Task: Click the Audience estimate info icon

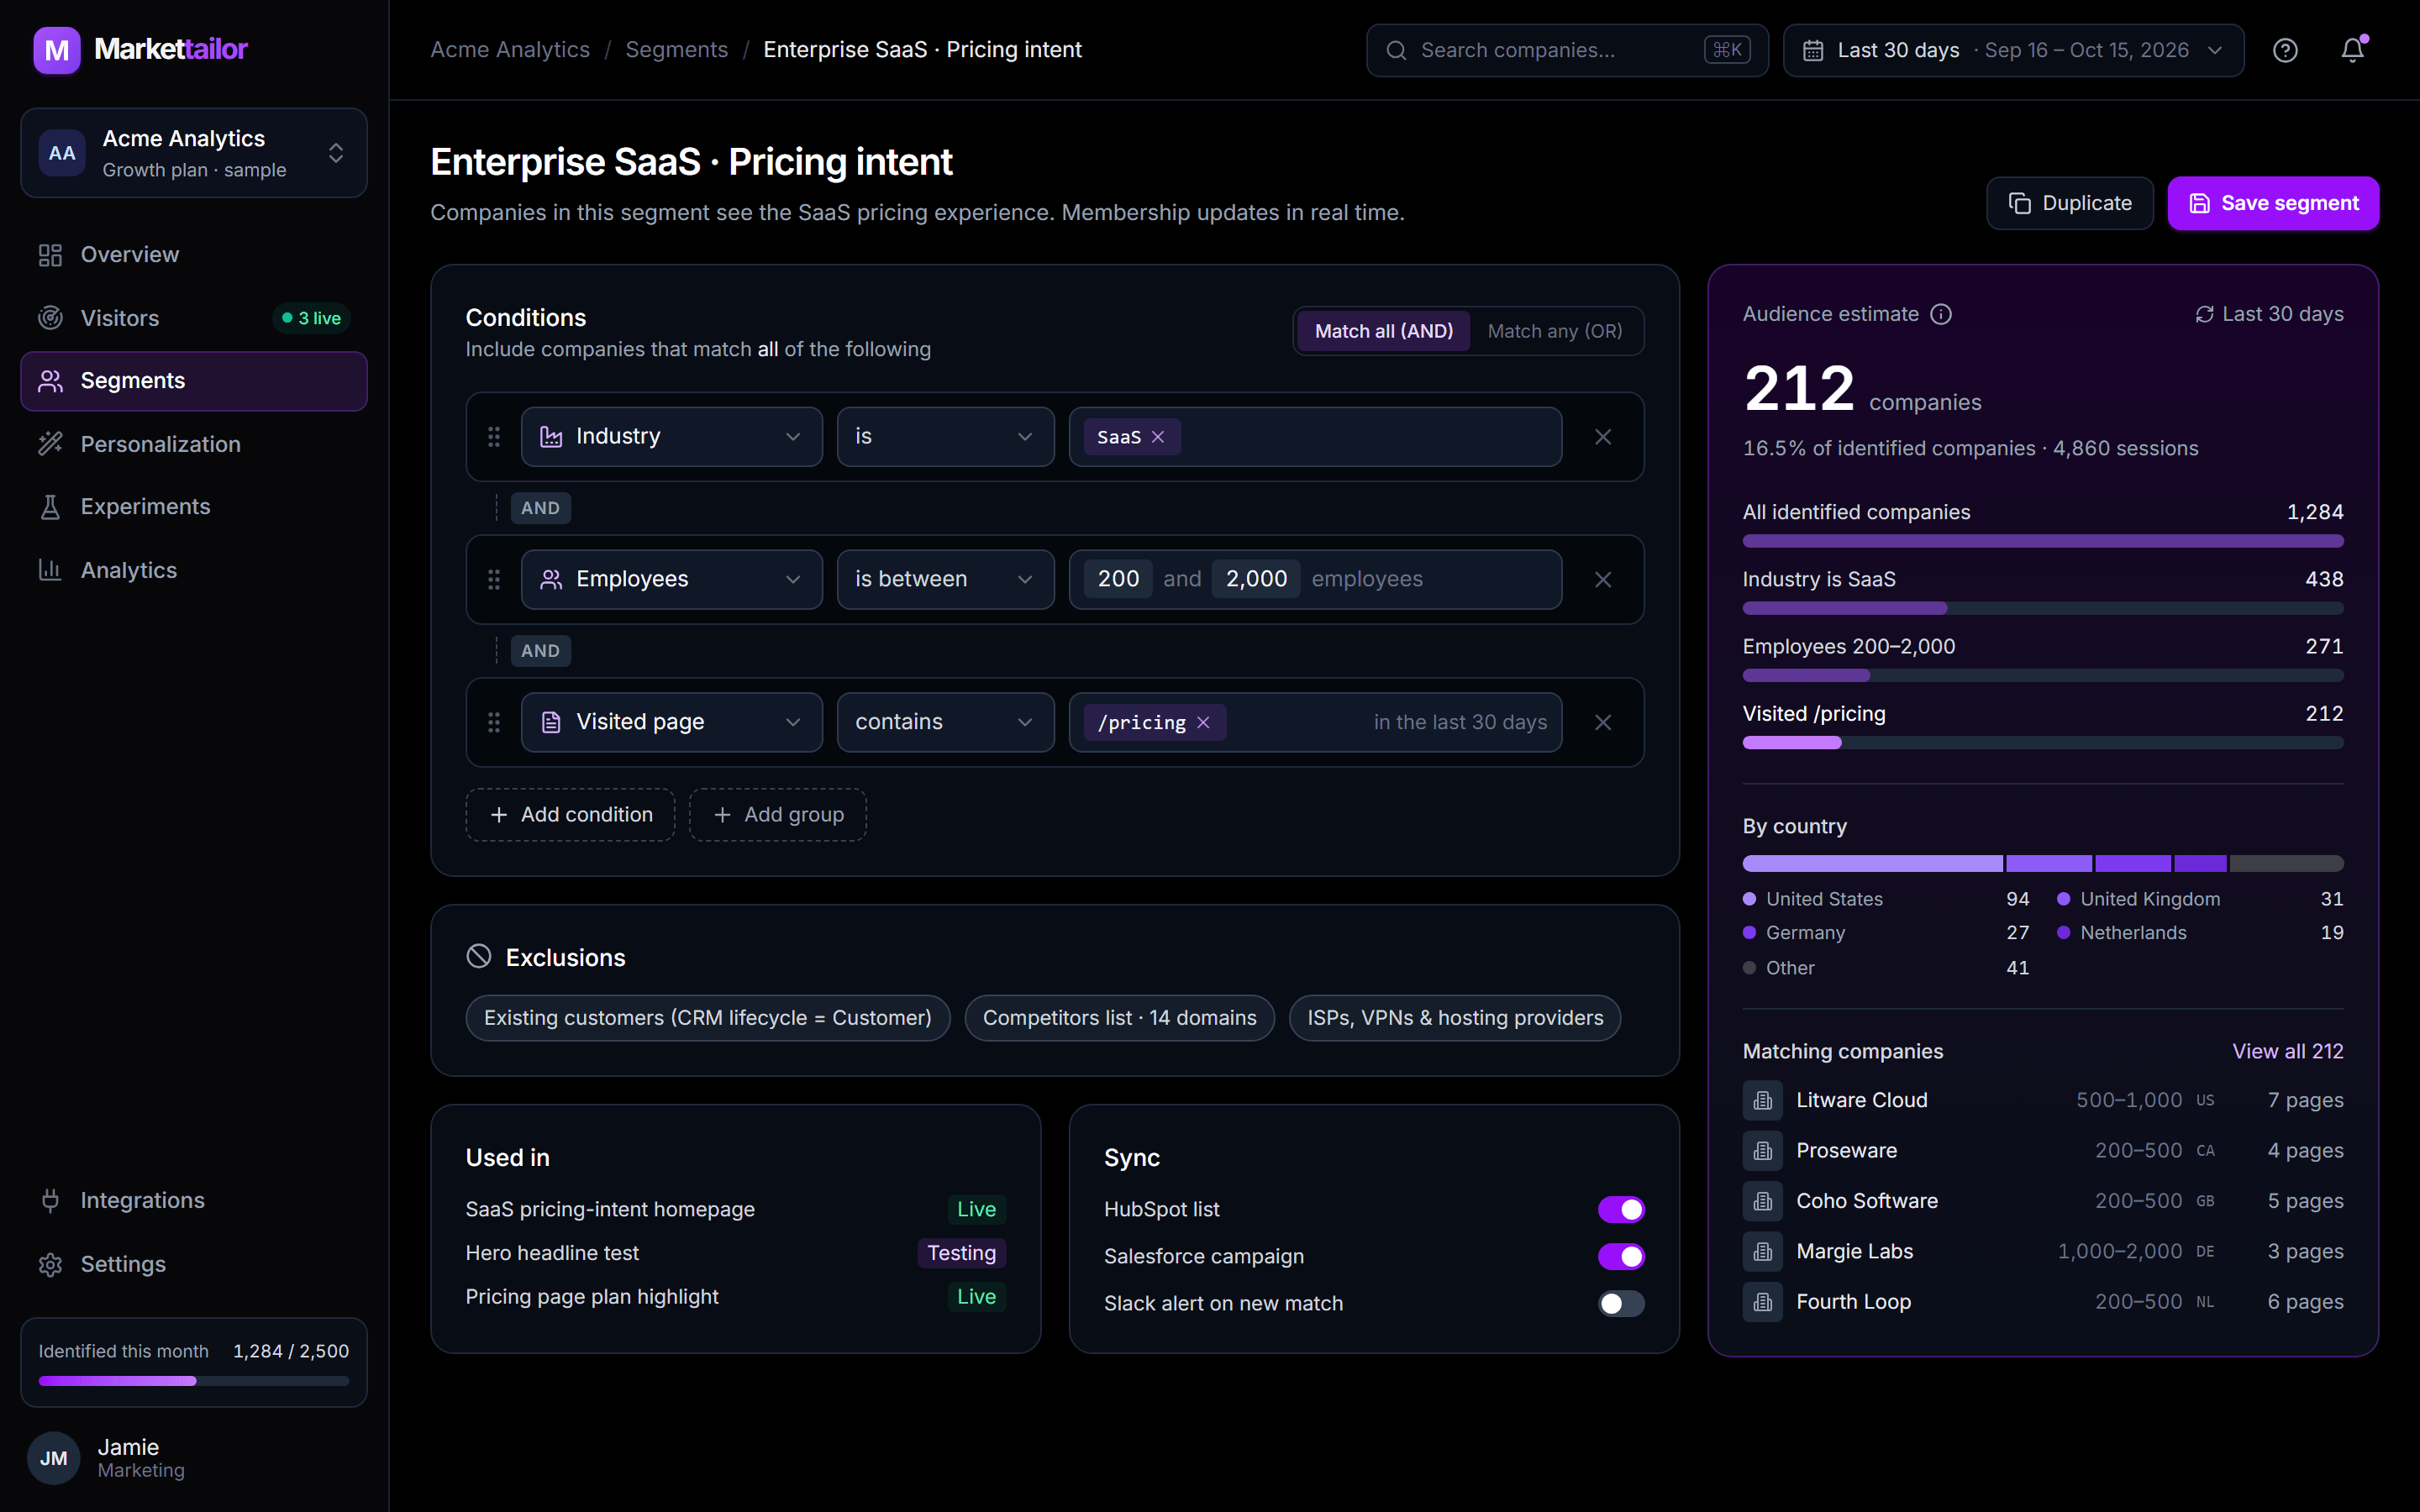Action: 1941,314
